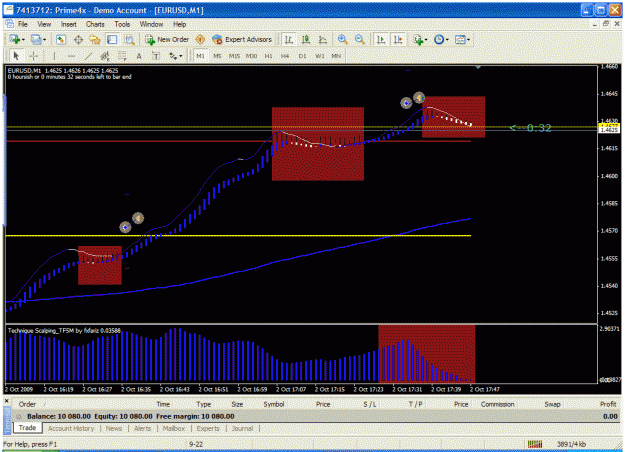The width and height of the screenshot is (625, 452).
Task: Open the Insert menu
Action: (69, 24)
